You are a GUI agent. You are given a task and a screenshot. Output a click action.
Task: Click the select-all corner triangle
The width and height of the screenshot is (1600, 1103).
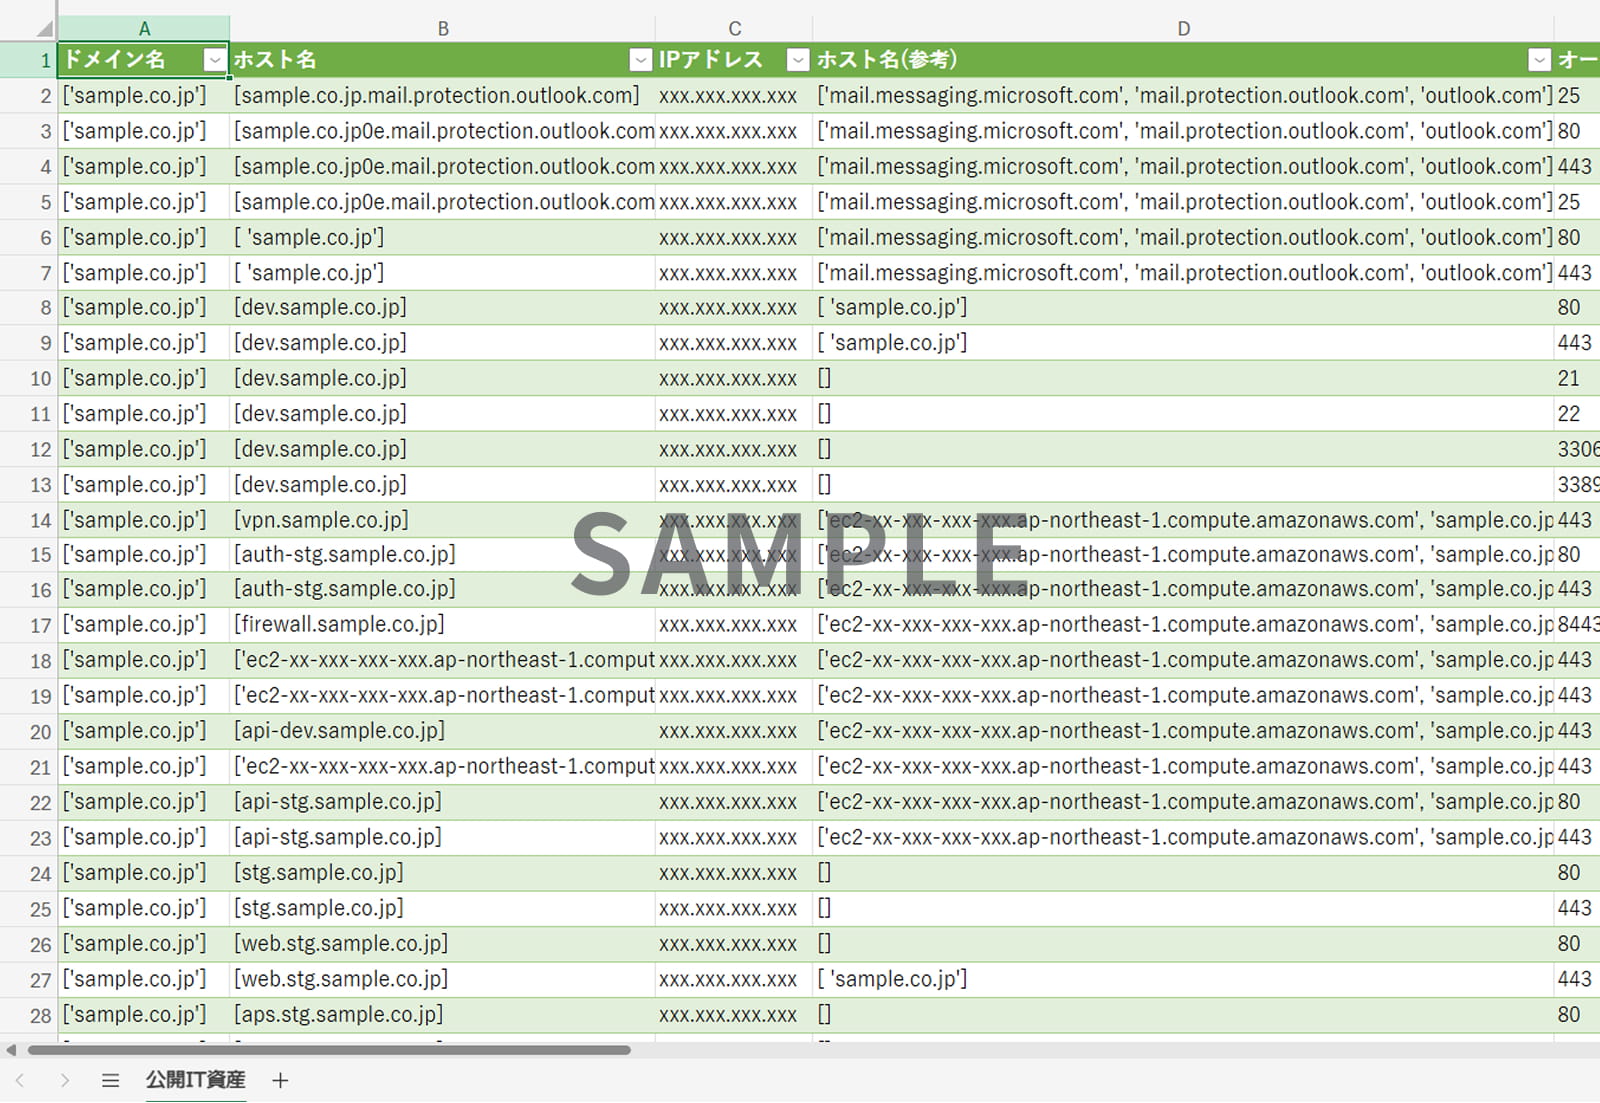[x=44, y=29]
